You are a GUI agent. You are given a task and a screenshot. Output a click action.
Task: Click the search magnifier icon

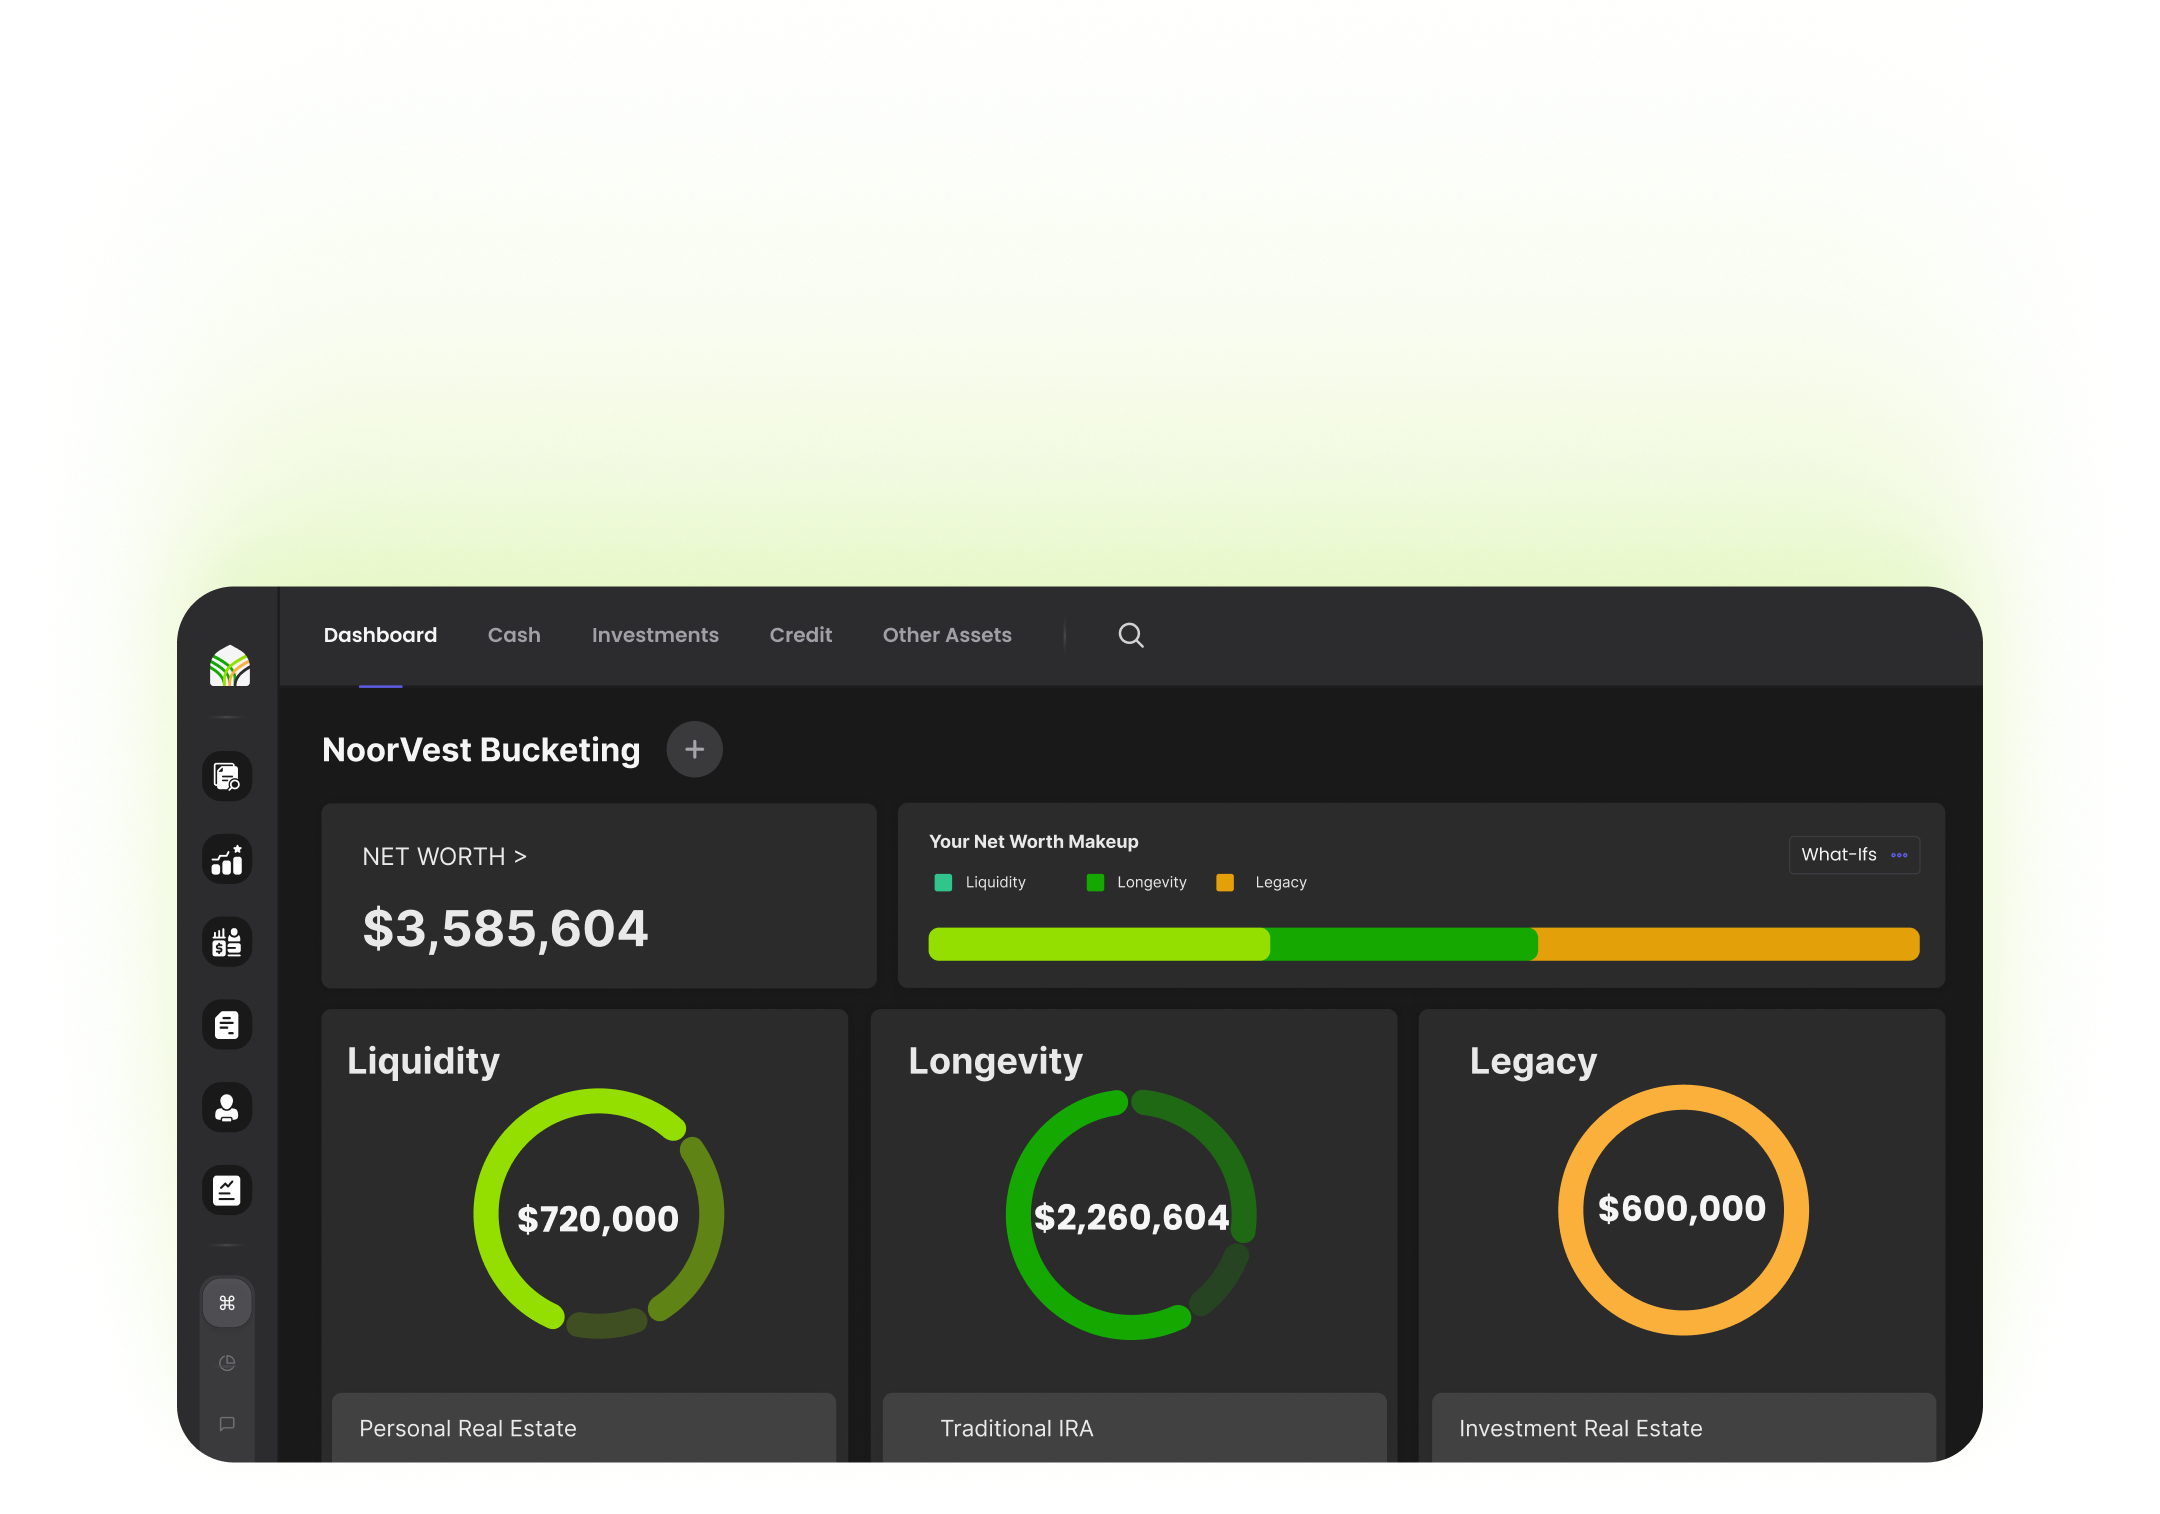pyautogui.click(x=1130, y=636)
